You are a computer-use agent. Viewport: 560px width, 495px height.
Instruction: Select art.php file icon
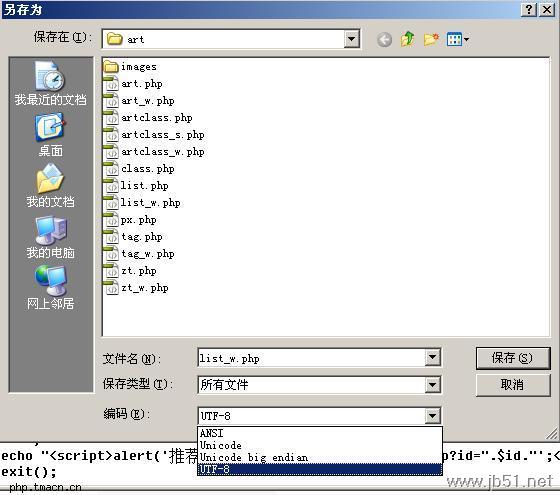tap(111, 84)
